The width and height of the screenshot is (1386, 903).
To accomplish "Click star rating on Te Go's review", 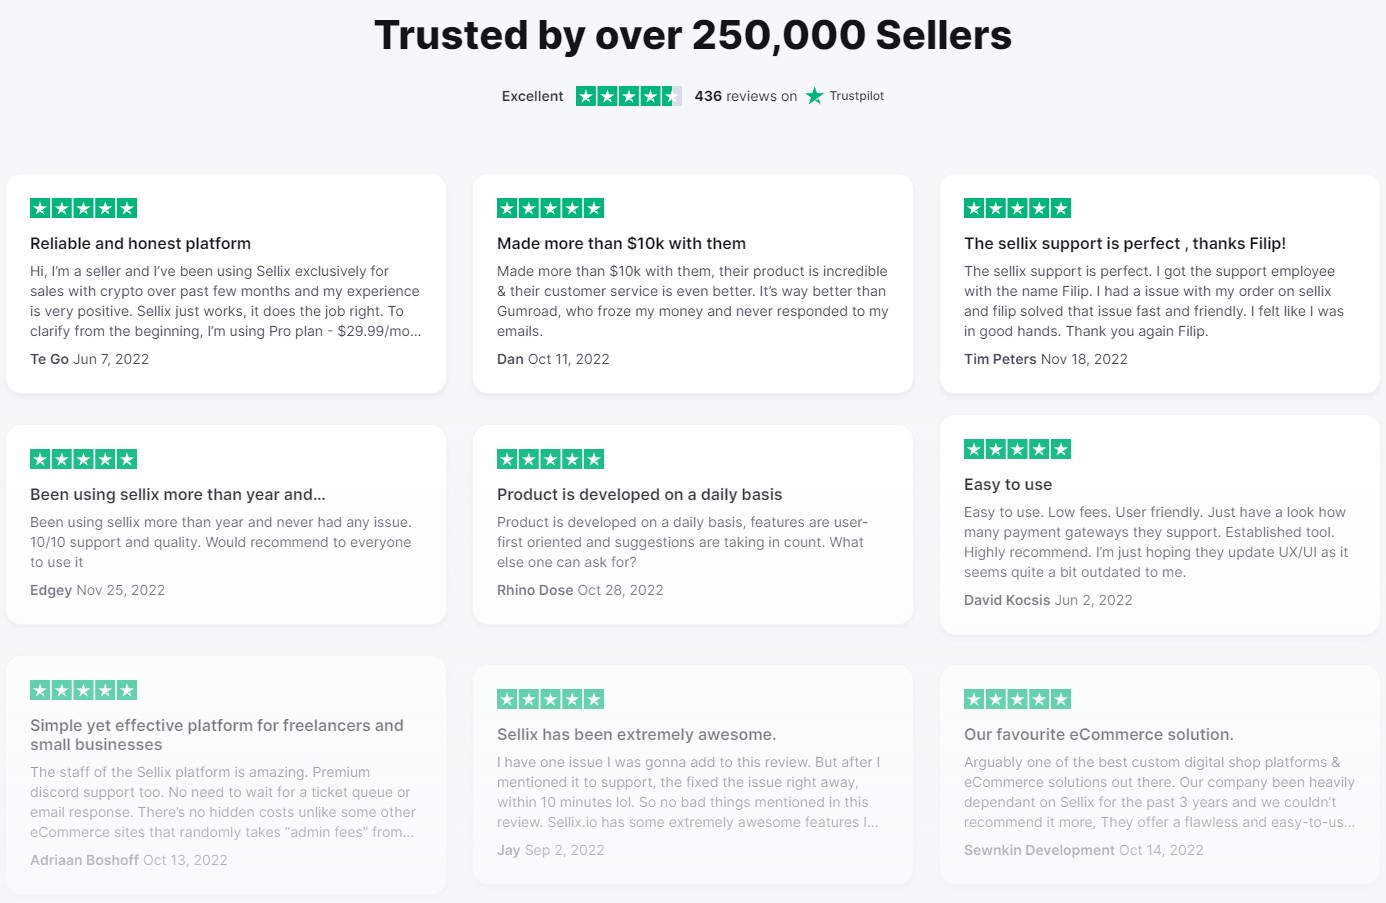I will pos(83,208).
